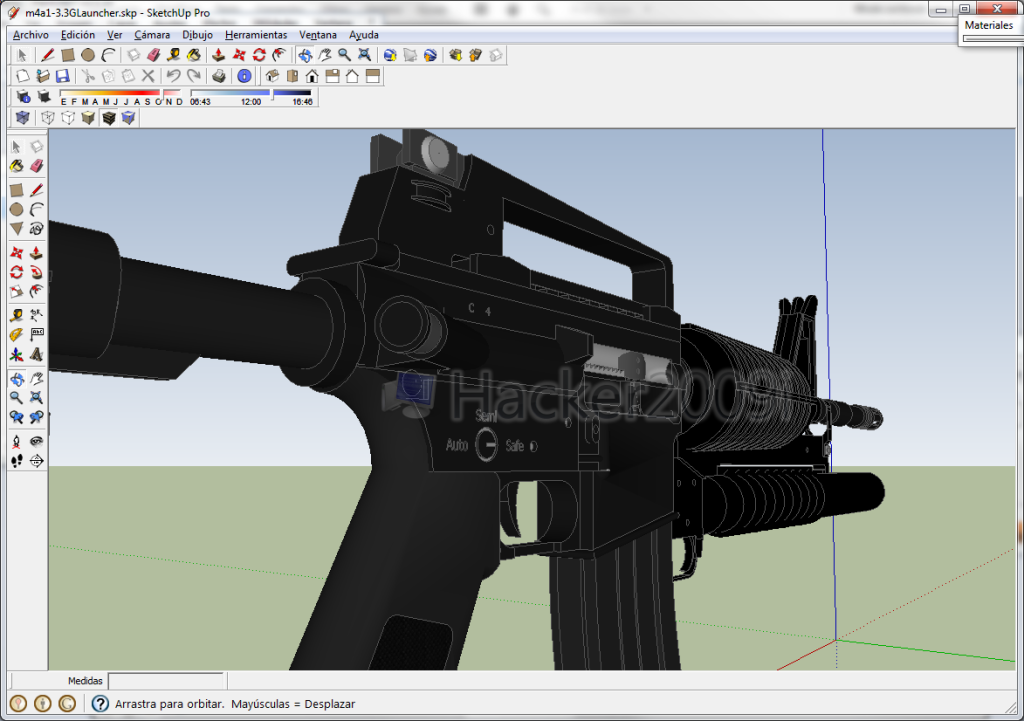
Task: Select the Scale tool
Action: click(16, 292)
